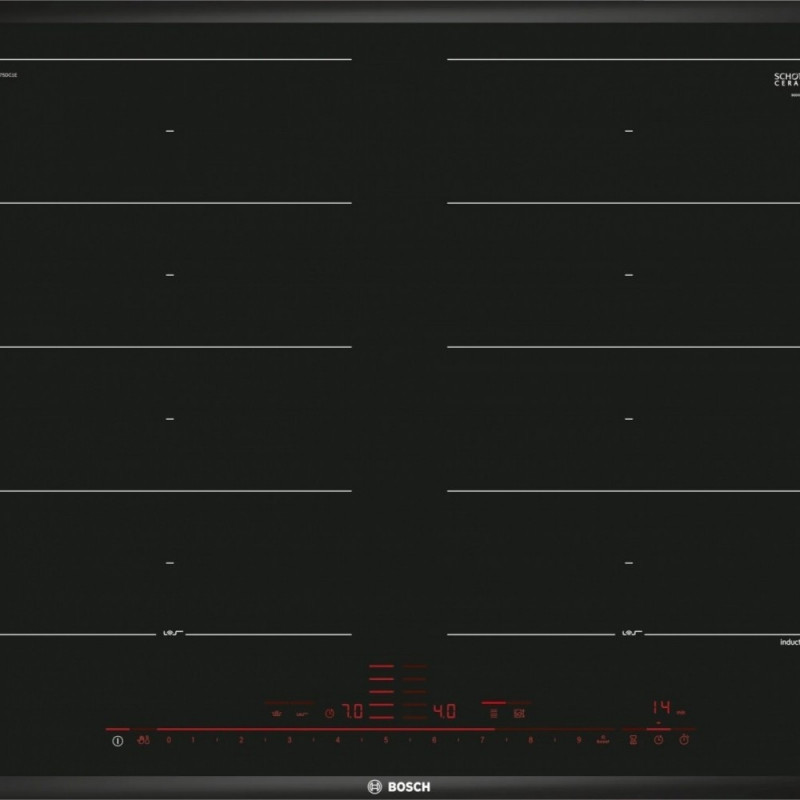This screenshot has height=800, width=800.
Task: Tap the boost function symbol after 9
Action: tap(604, 740)
